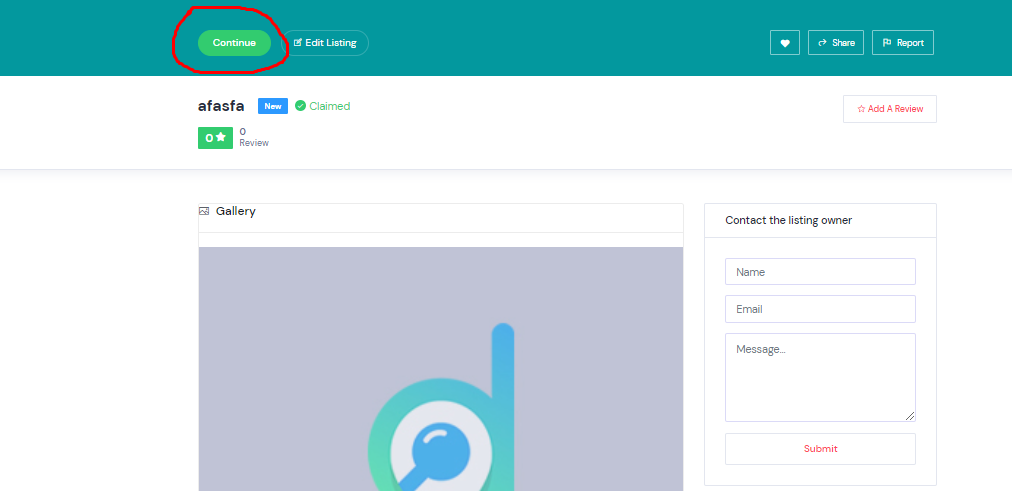This screenshot has height=491, width=1012.
Task: Share this listing
Action: [836, 43]
